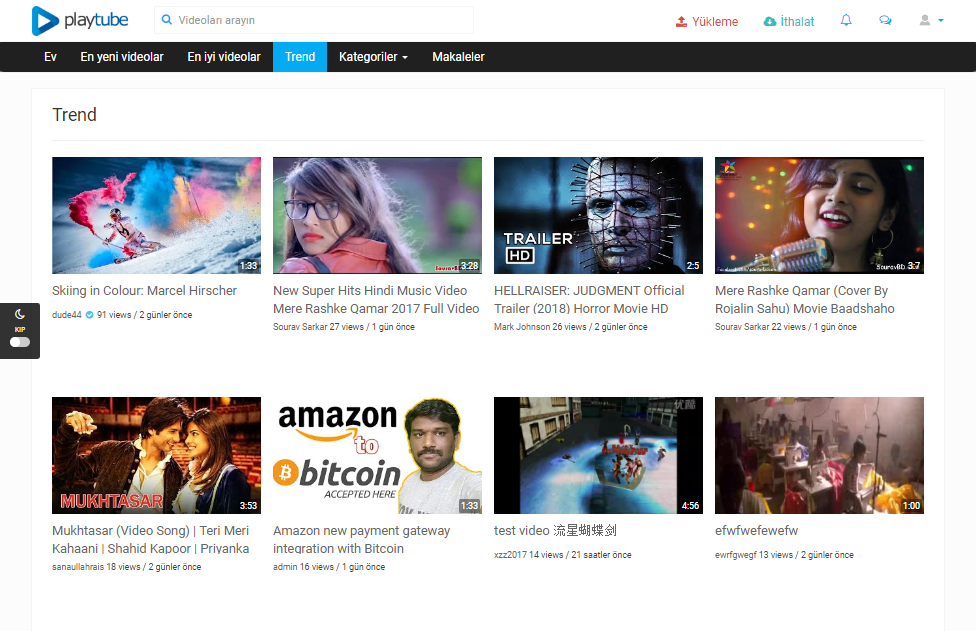Viewport: 976px width, 631px height.
Task: Click title Skiing in Colour: Marcel Hirscher
Action: (144, 291)
